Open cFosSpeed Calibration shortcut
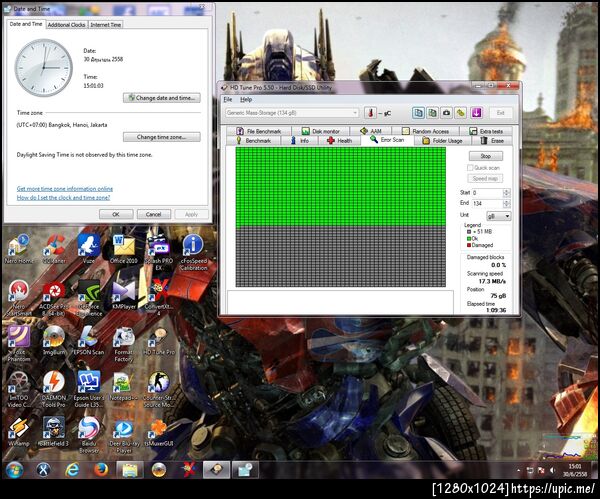Image resolution: width=600 pixels, height=499 pixels. (193, 253)
